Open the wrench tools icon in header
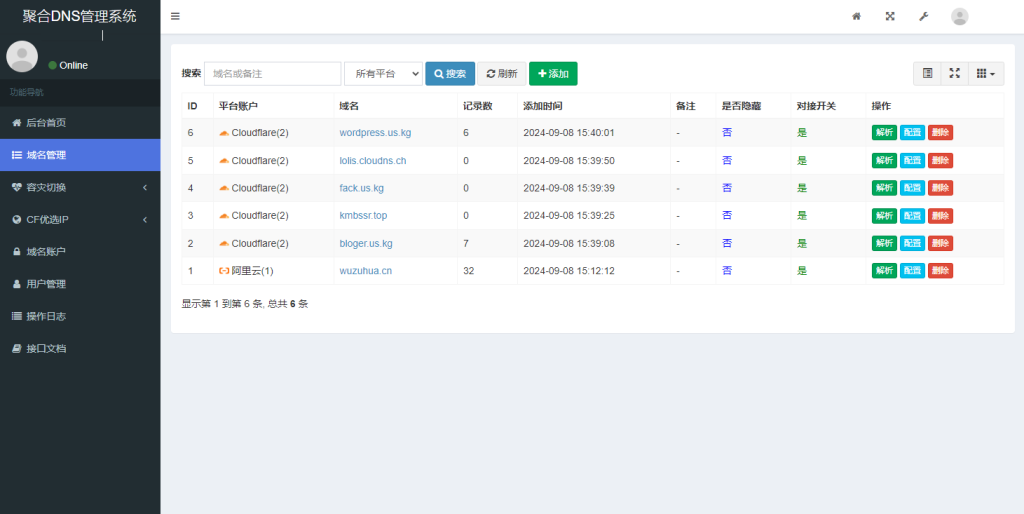The width and height of the screenshot is (1024, 514). coord(923,16)
